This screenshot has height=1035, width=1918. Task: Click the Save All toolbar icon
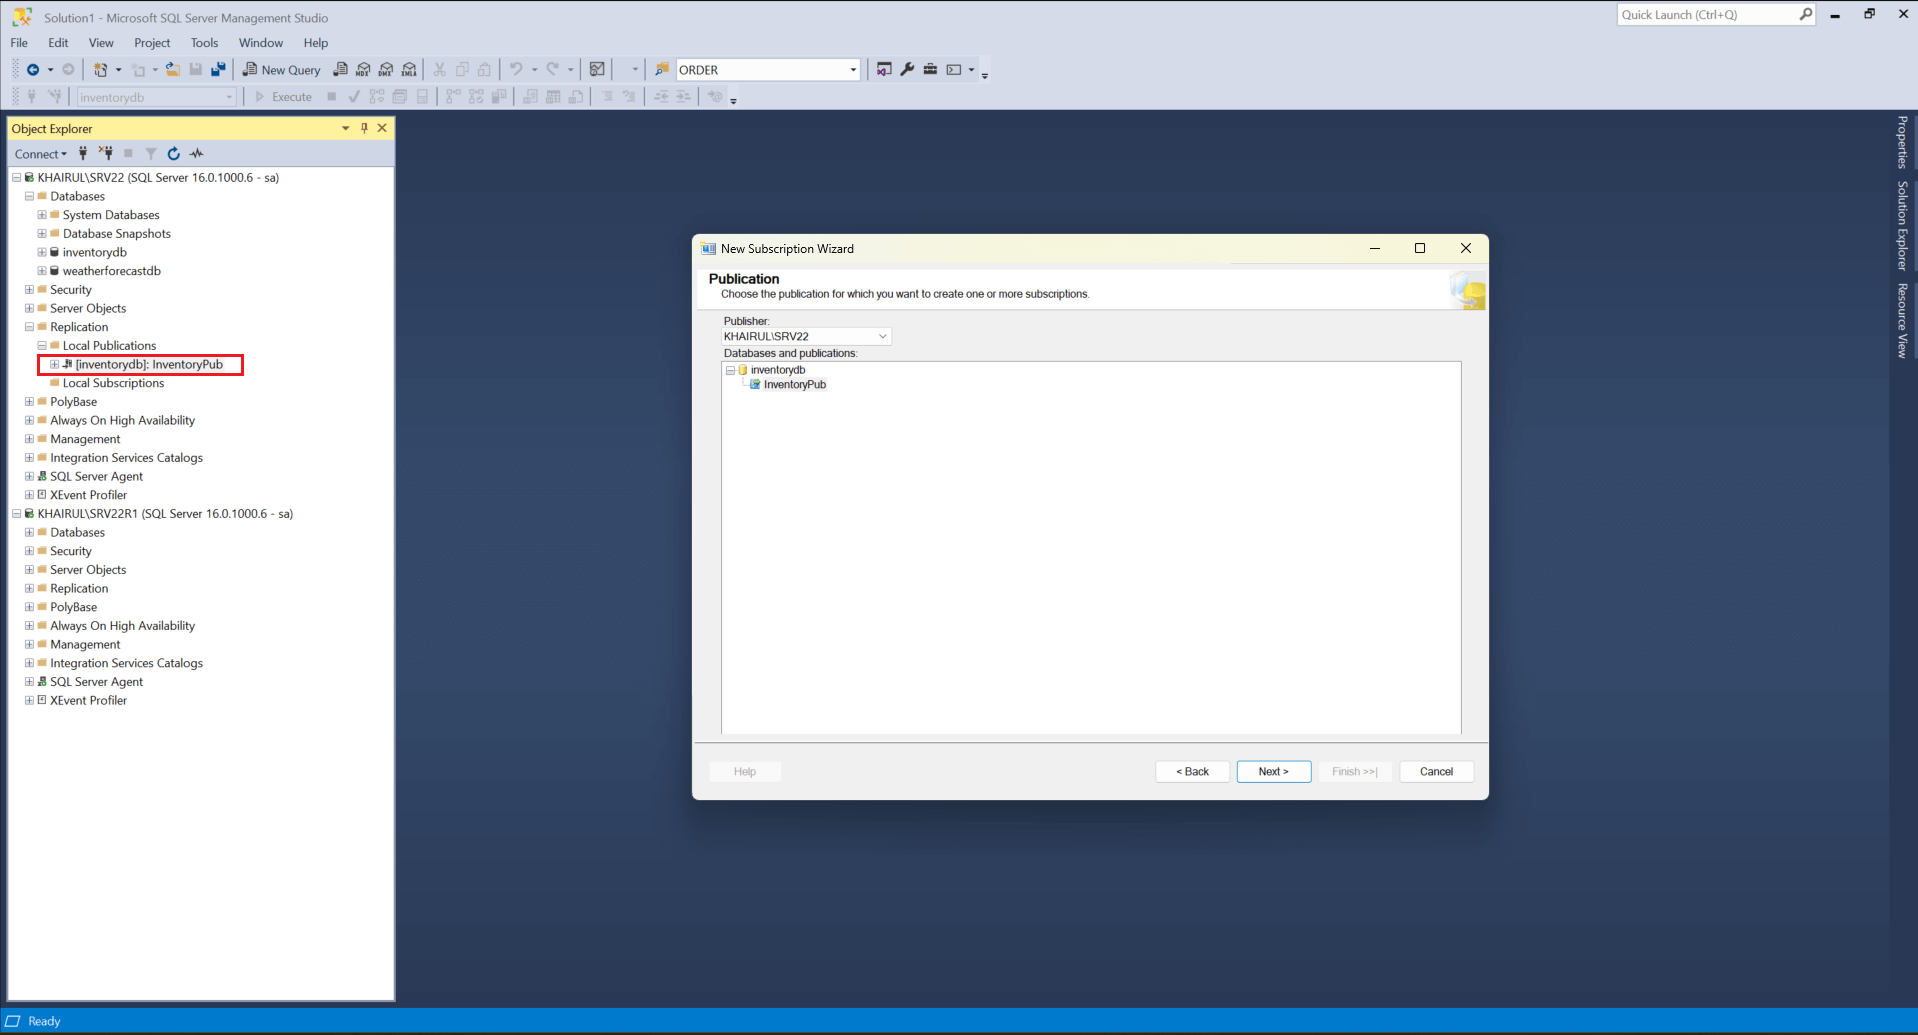[x=218, y=70]
